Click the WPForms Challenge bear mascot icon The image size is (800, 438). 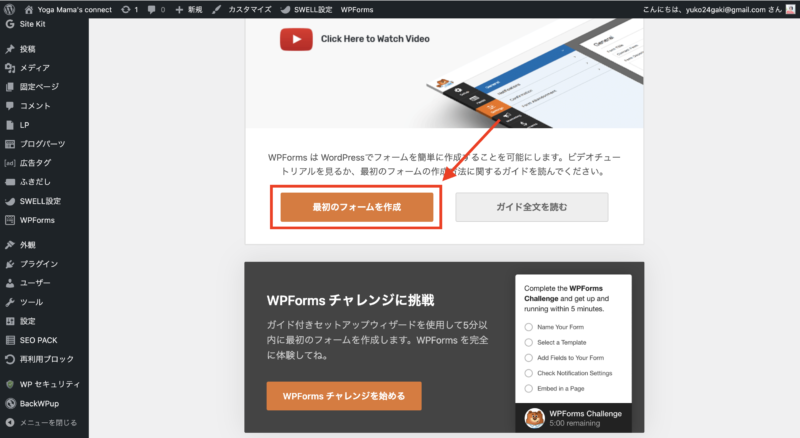point(535,418)
